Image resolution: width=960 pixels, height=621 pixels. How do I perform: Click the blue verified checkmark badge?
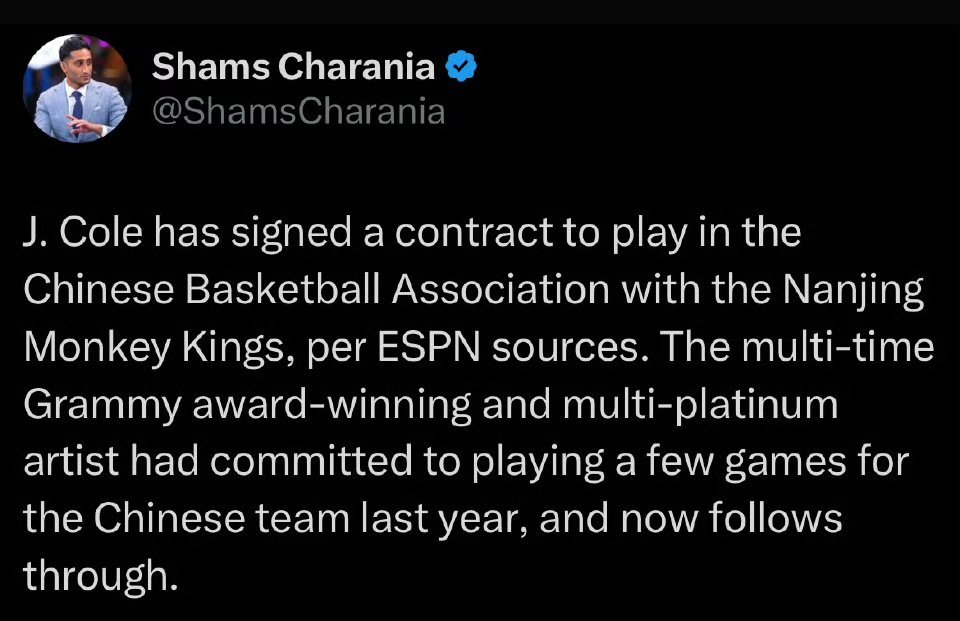point(460,67)
